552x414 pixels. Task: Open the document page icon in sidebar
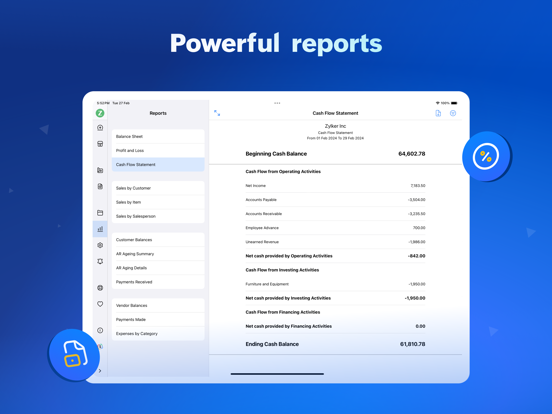point(100,186)
